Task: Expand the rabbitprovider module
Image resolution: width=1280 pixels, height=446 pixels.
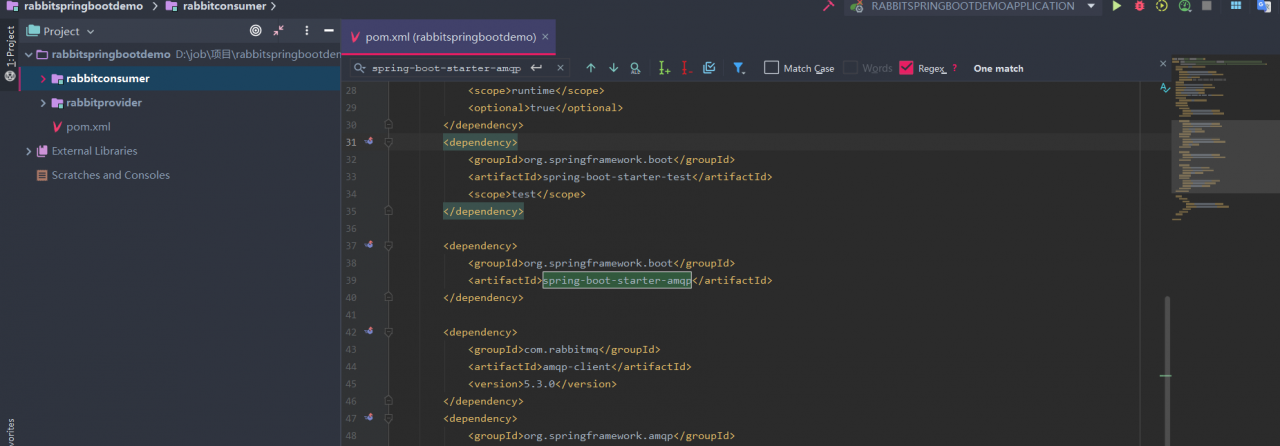Action: tap(43, 102)
